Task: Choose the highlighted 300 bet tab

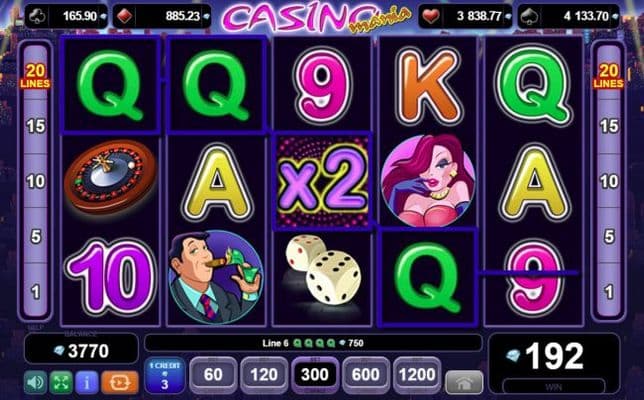Action: pyautogui.click(x=315, y=375)
